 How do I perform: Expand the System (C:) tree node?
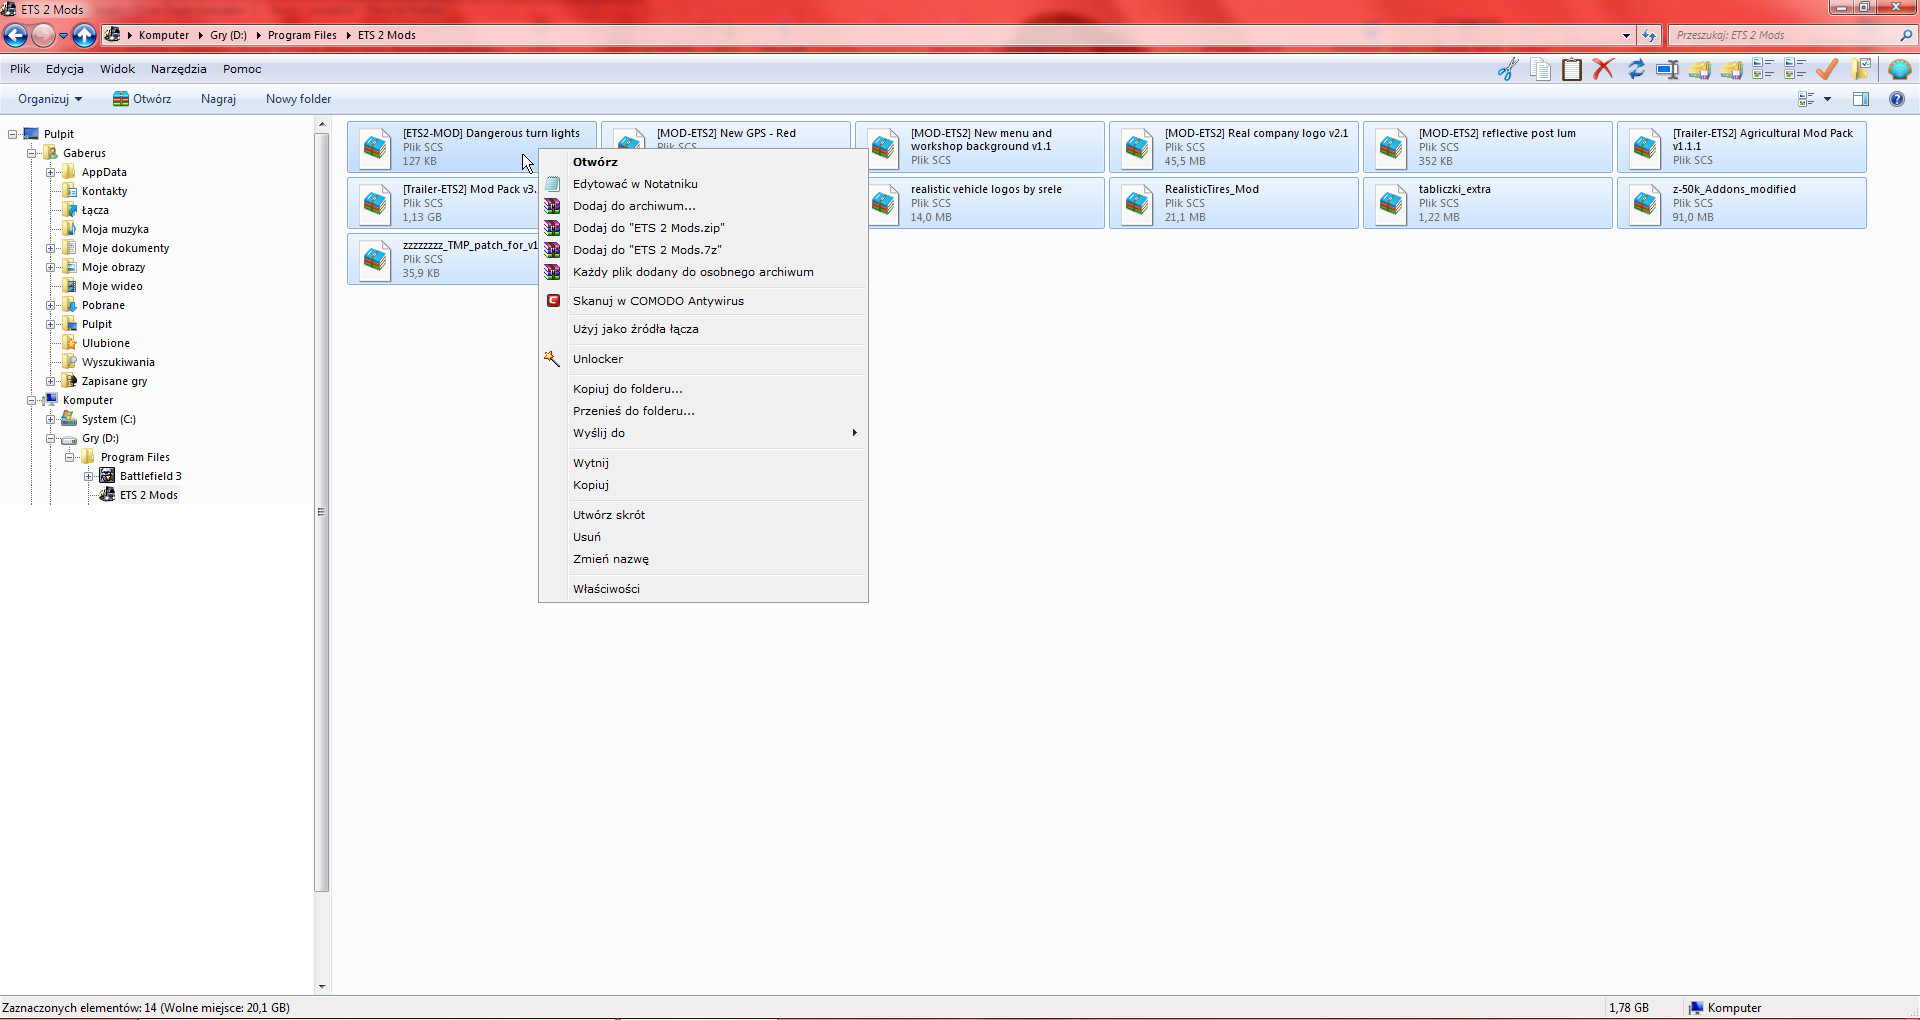point(50,419)
